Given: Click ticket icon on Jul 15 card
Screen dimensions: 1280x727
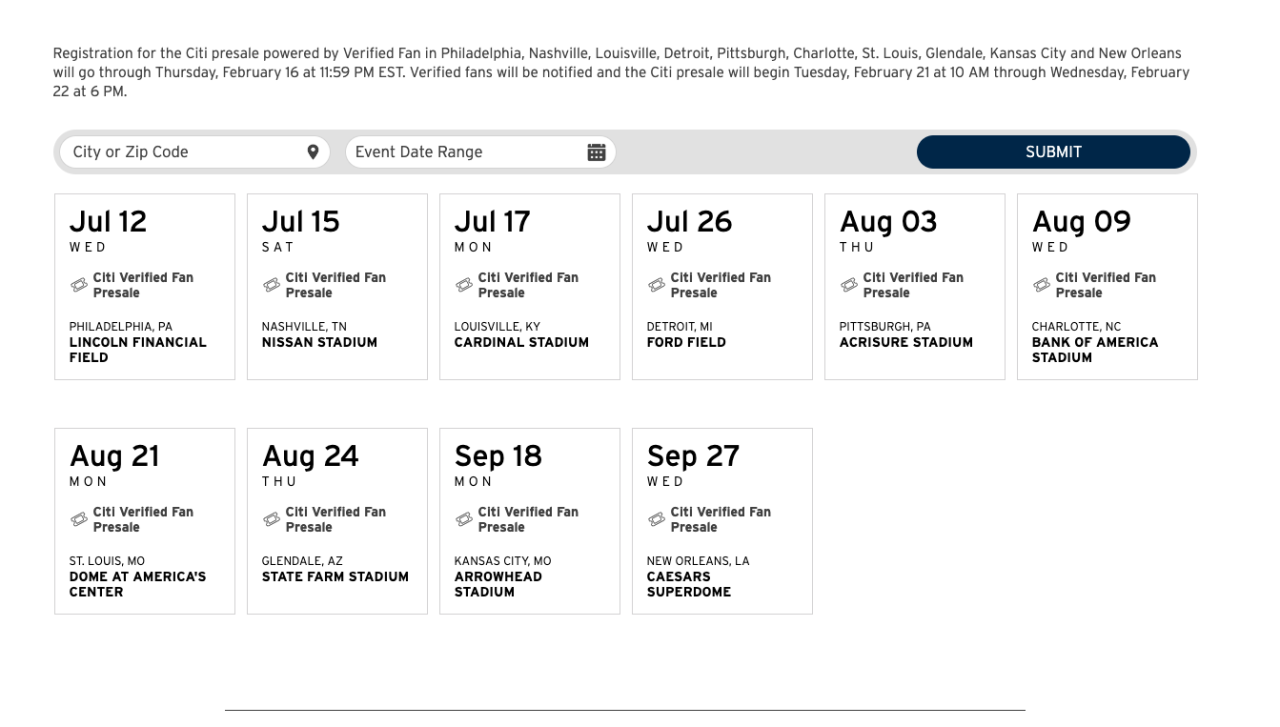Looking at the screenshot, I should tap(271, 286).
